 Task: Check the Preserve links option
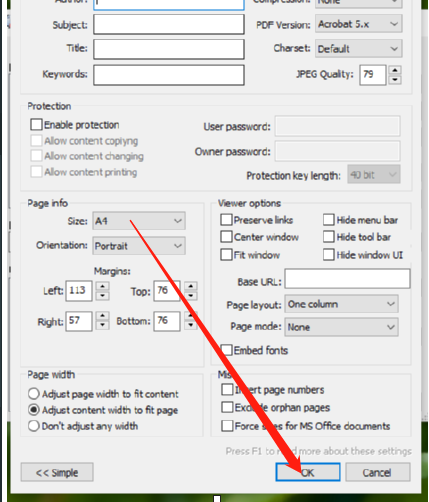pyautogui.click(x=226, y=220)
